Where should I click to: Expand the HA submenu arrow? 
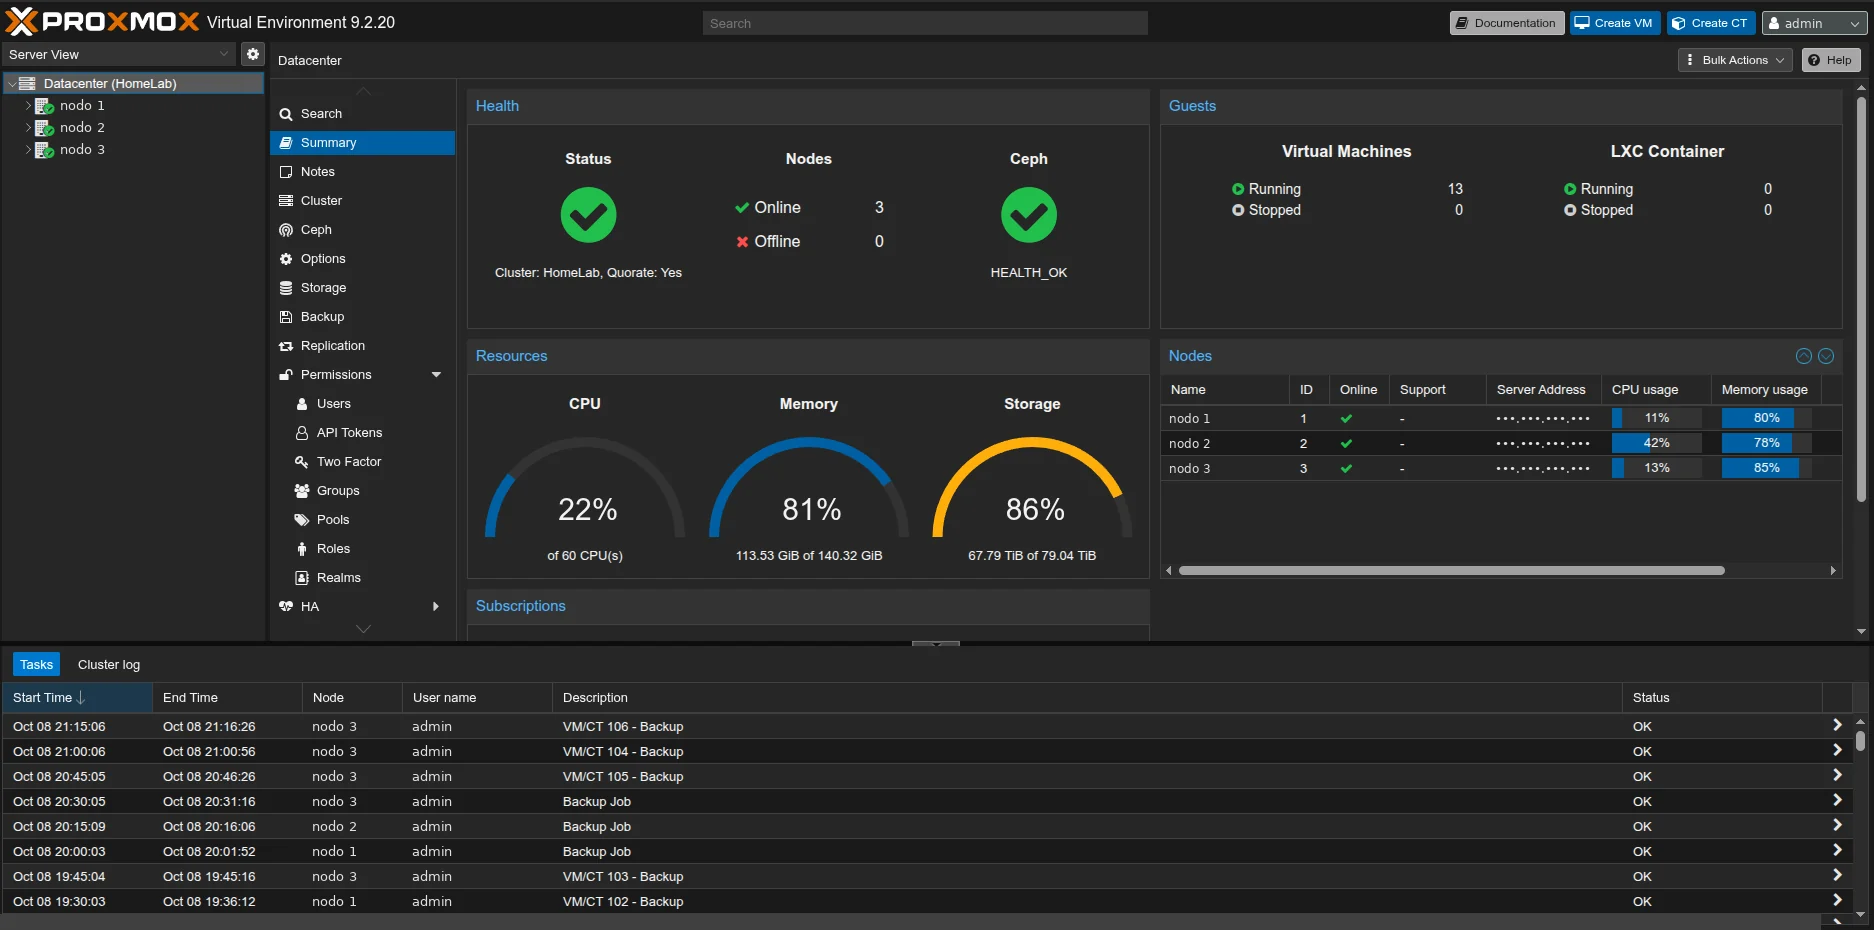(x=436, y=607)
